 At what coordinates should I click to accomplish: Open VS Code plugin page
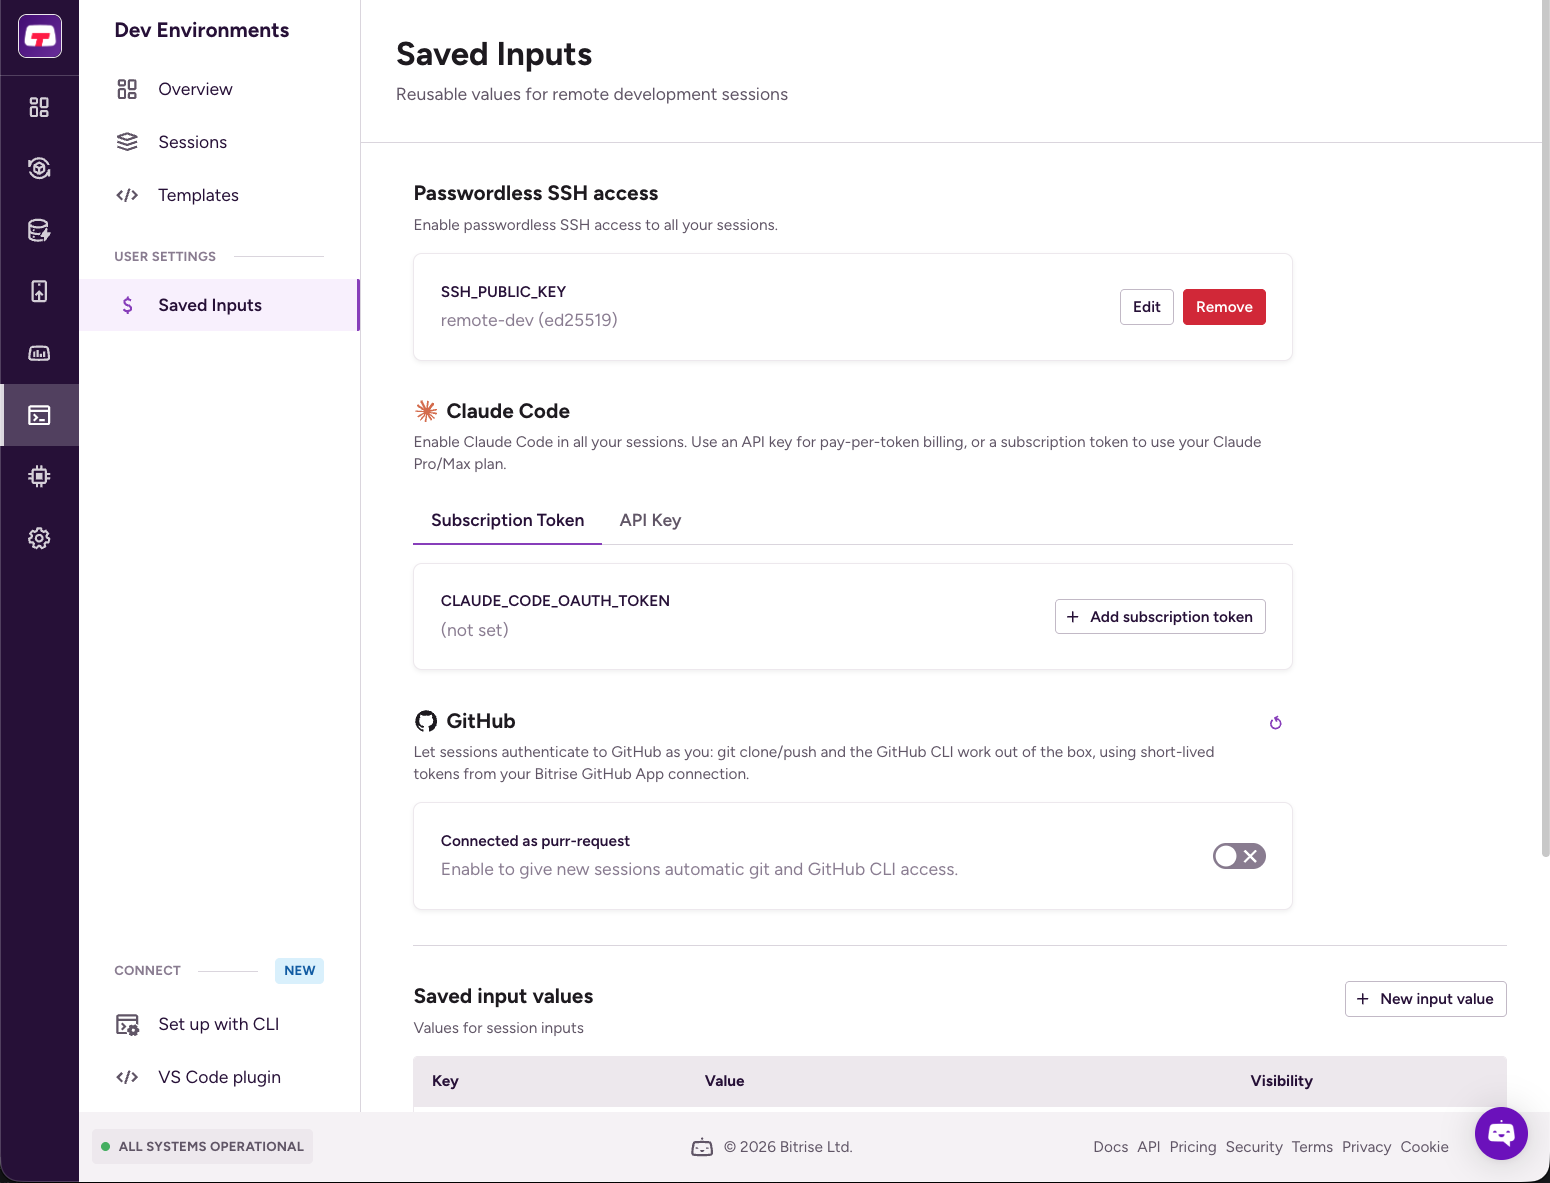[x=219, y=1077]
